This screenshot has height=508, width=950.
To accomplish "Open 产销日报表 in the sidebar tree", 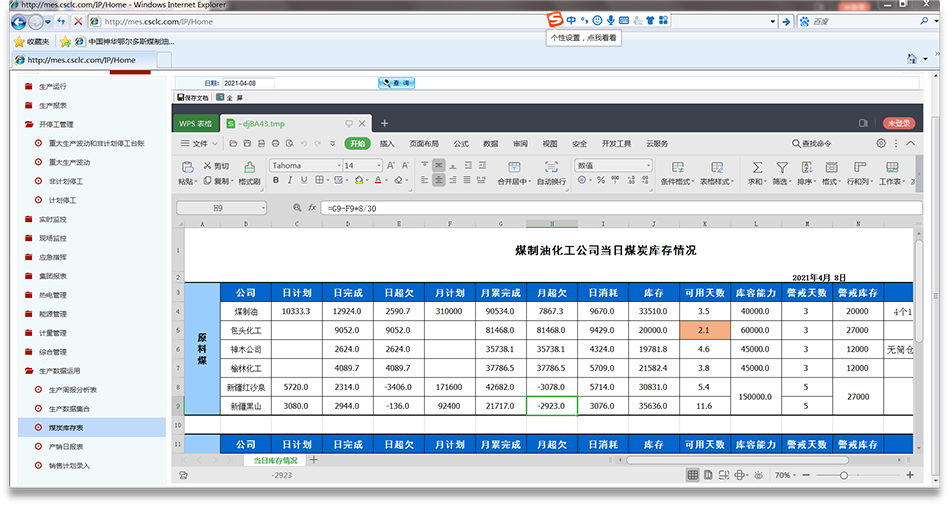I will pyautogui.click(x=66, y=446).
